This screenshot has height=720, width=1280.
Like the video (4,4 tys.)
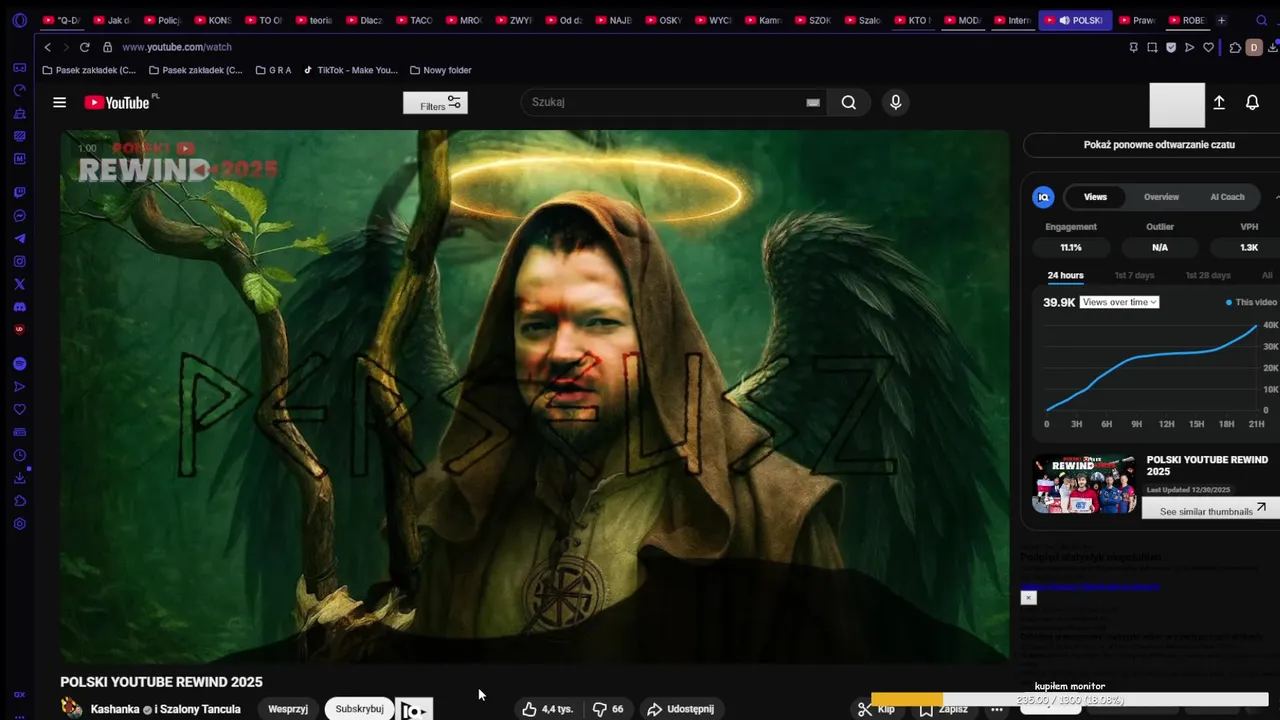tap(547, 709)
